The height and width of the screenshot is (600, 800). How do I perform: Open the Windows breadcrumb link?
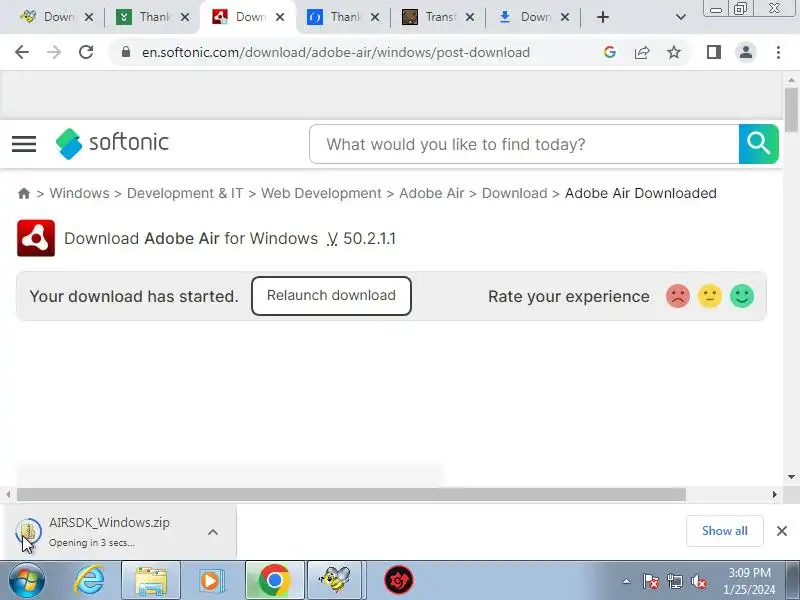tap(79, 193)
